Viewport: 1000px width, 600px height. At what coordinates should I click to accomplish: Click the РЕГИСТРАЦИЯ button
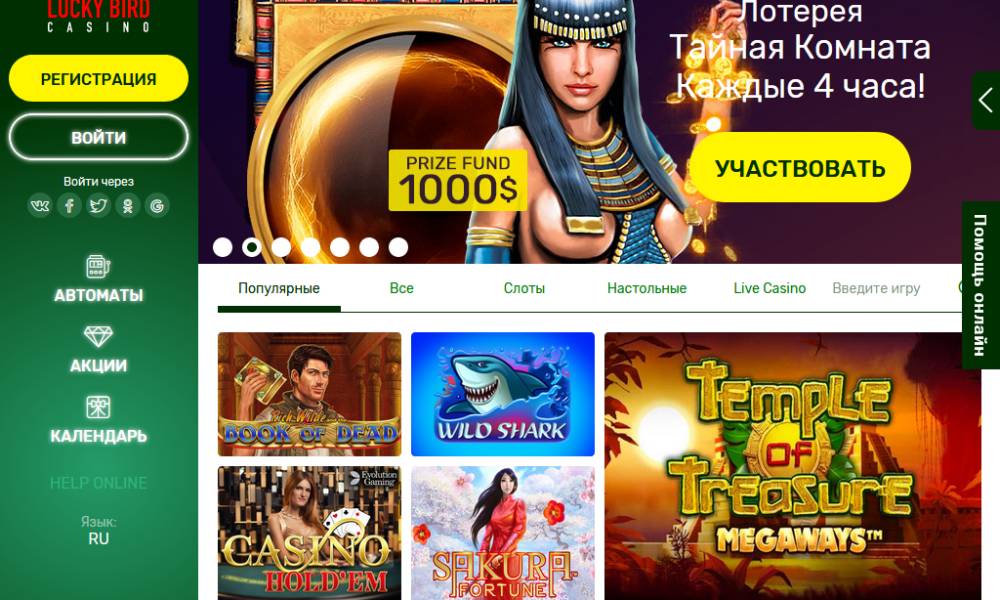98,78
